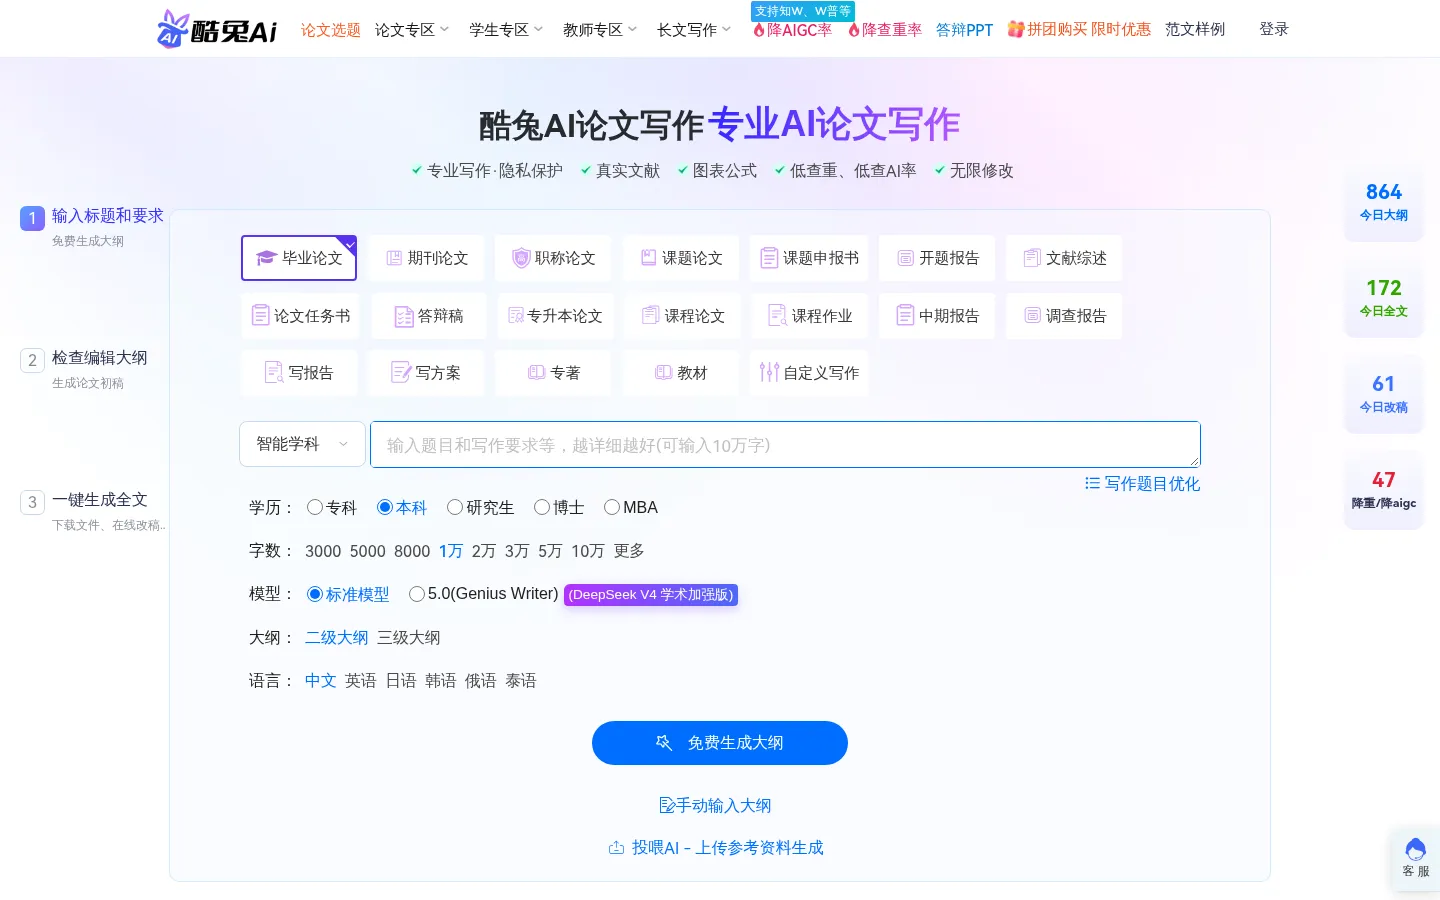Viewport: 1440px width, 900px height.
Task: Set word count to 1万
Action: click(451, 551)
